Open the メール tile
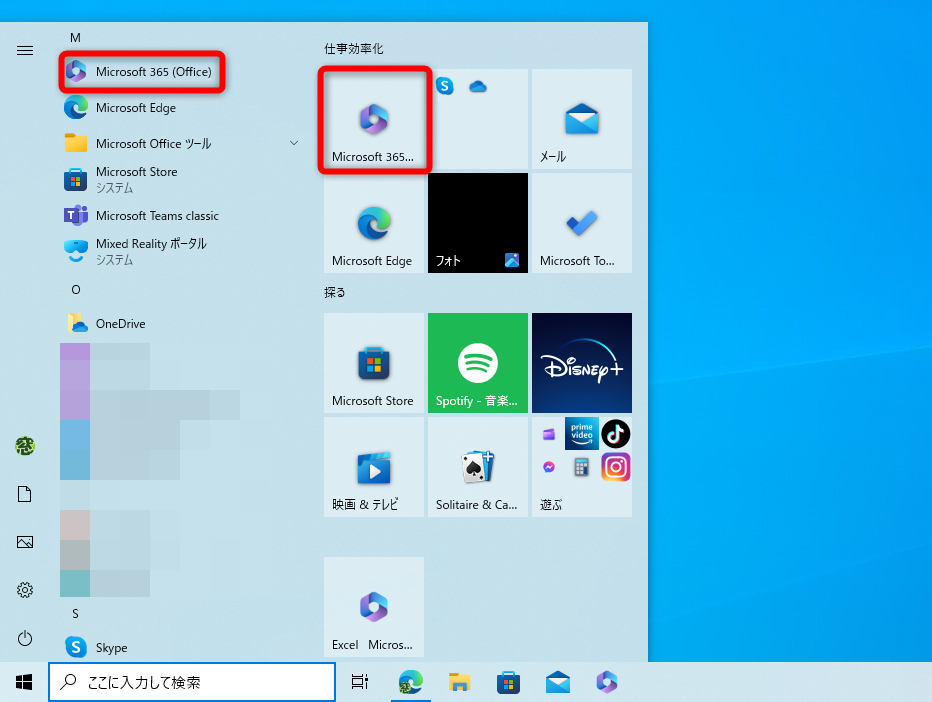The height and width of the screenshot is (702, 932). tap(581, 118)
